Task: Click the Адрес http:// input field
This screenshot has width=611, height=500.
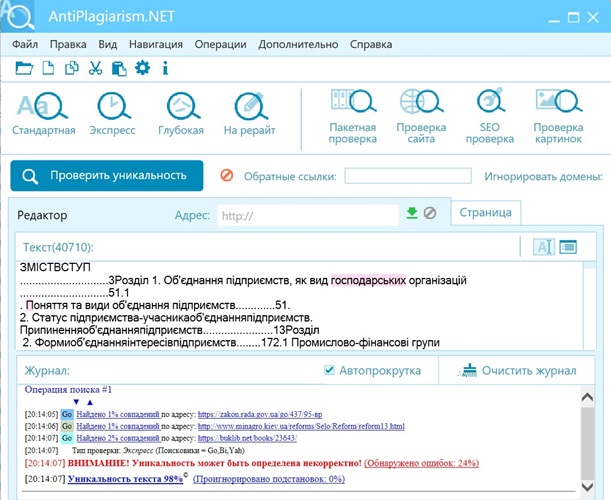Action: point(308,216)
